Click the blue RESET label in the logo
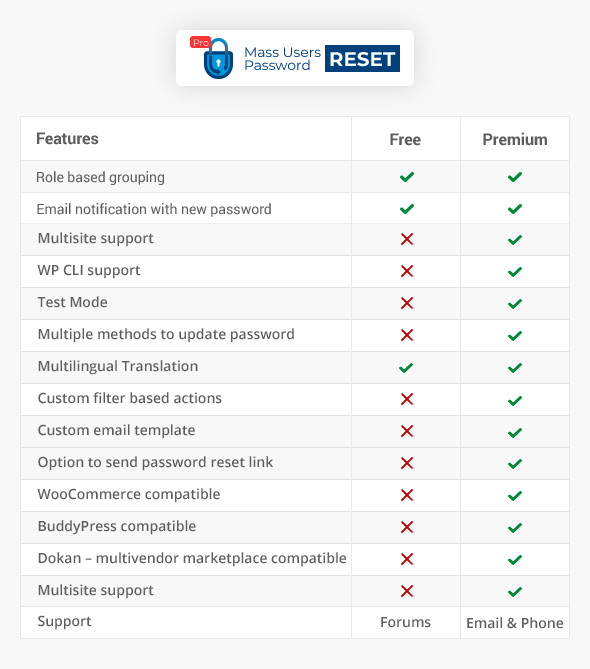This screenshot has height=669, width=590. tap(362, 58)
